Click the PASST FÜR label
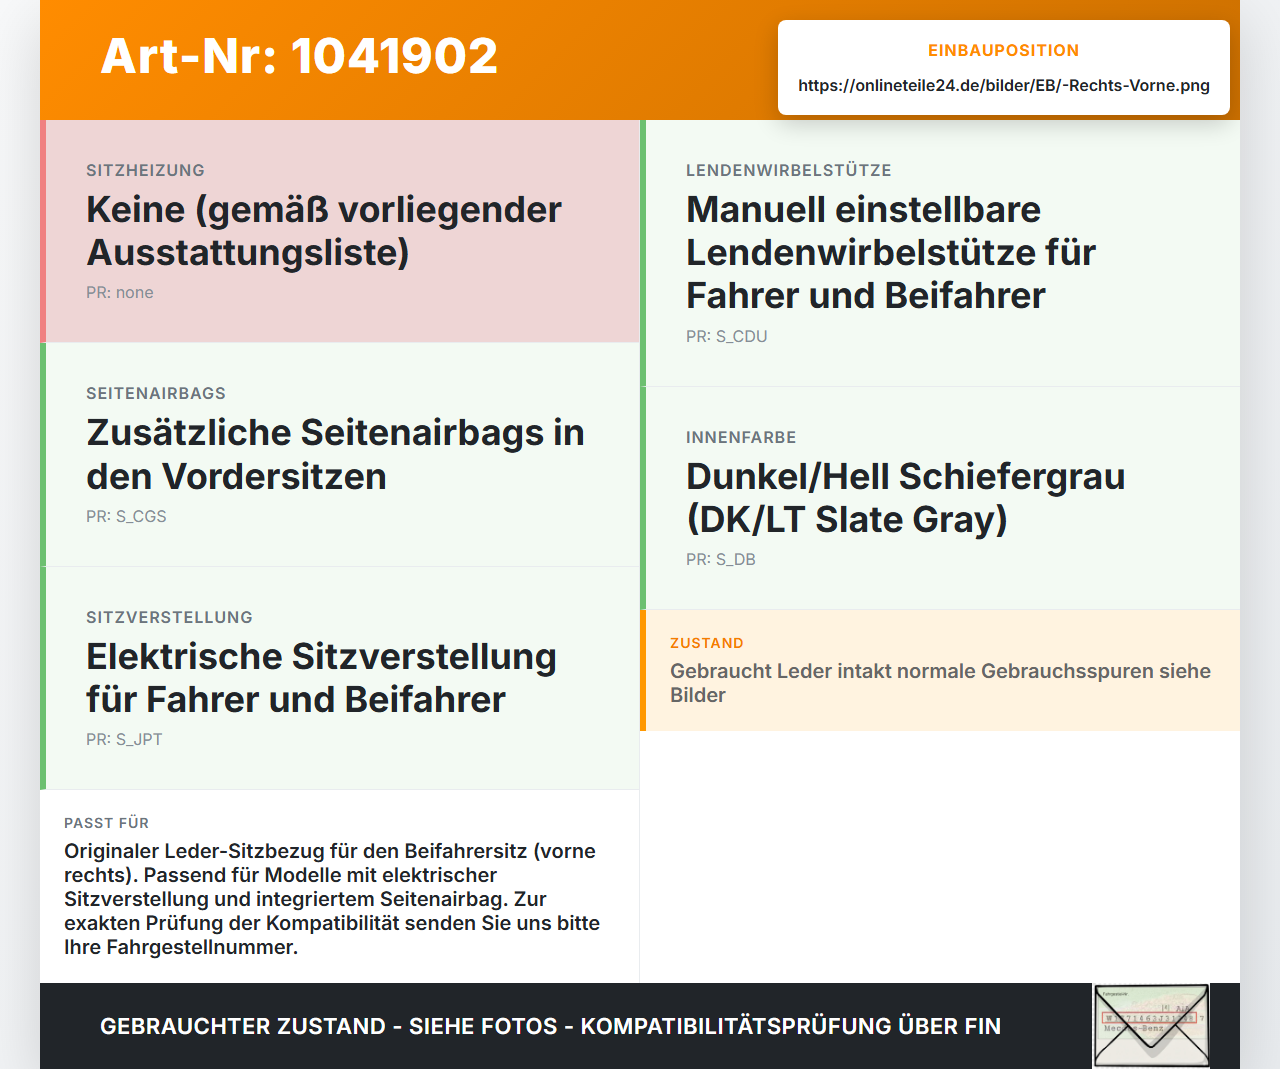Image resolution: width=1280 pixels, height=1070 pixels. pyautogui.click(x=106, y=823)
